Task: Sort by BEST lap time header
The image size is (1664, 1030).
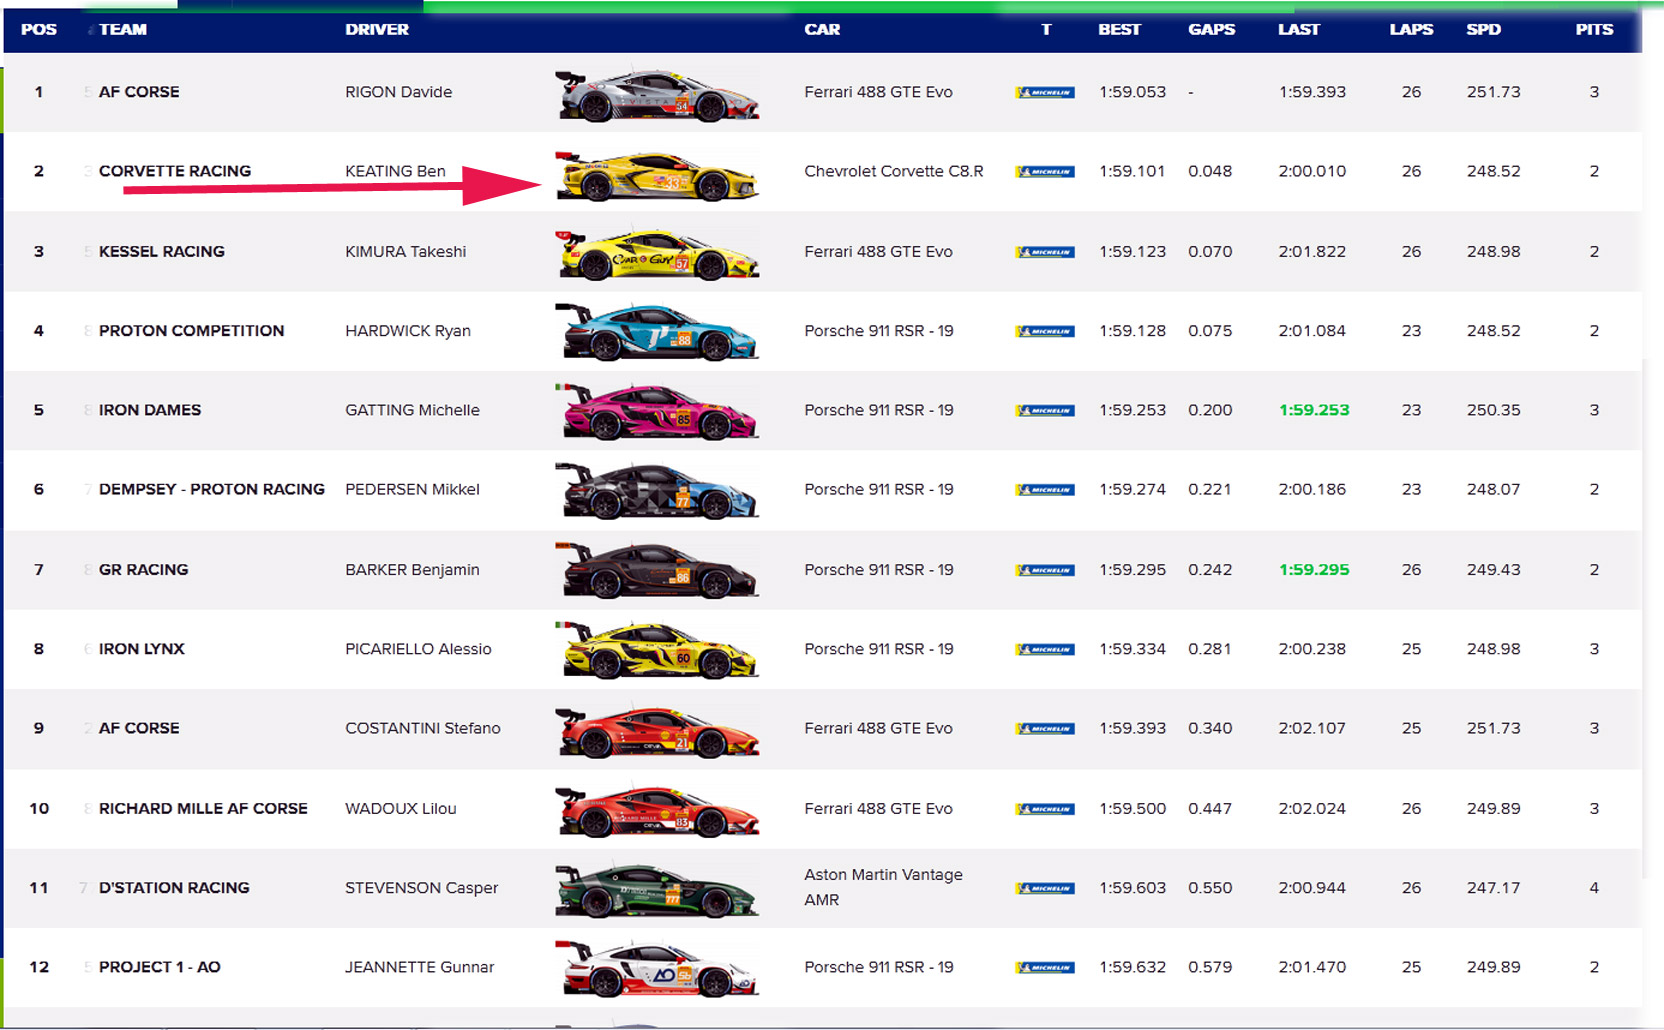Action: [x=1119, y=29]
